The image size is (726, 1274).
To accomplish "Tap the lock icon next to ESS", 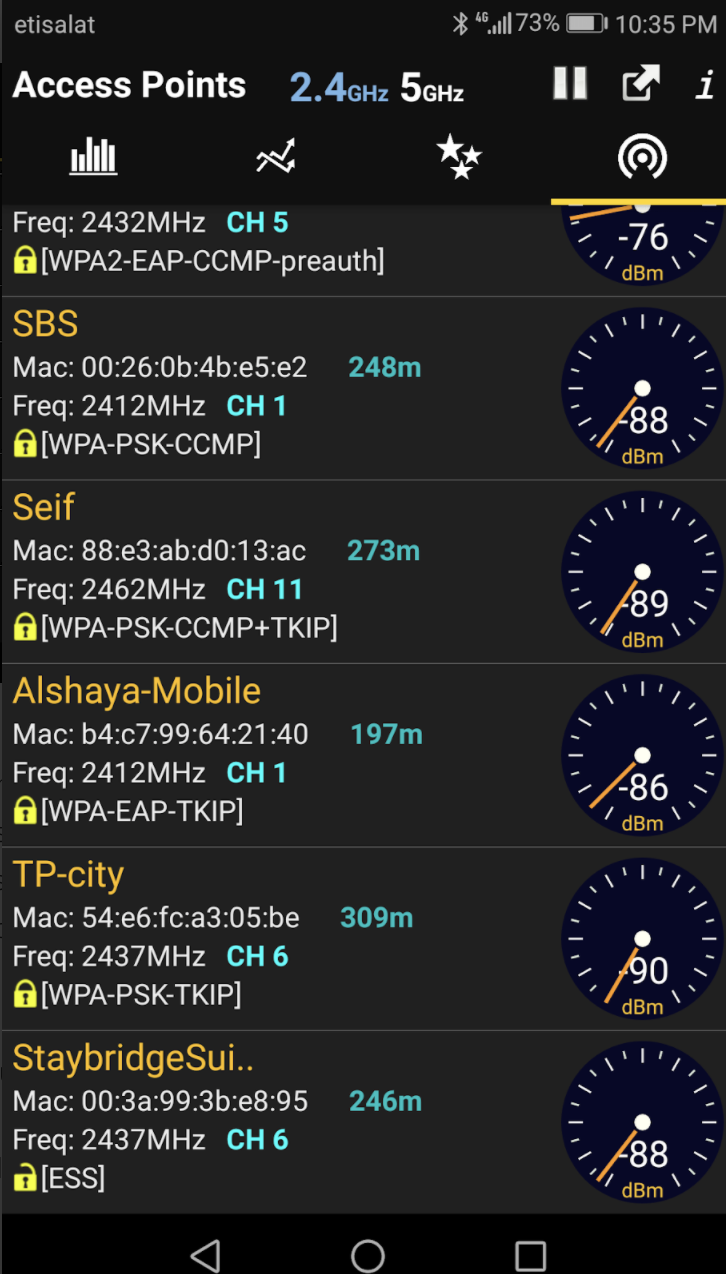I will (x=25, y=1178).
